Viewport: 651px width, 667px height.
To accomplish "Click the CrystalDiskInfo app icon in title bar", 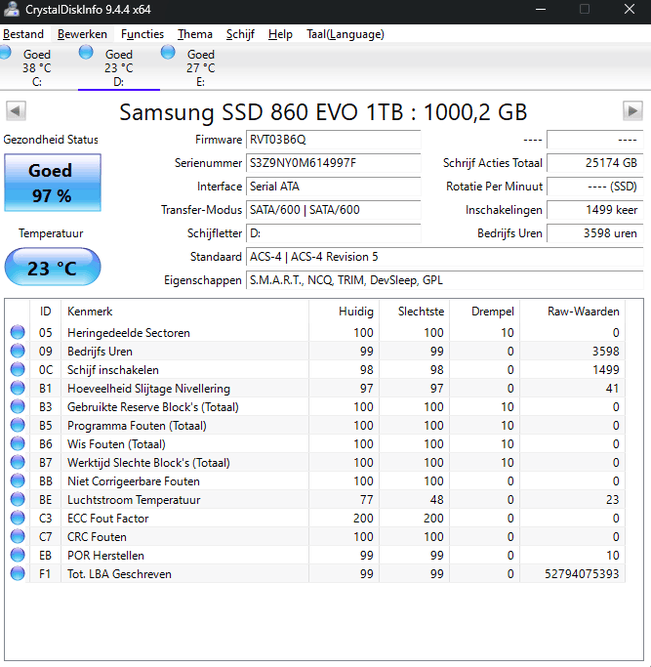I will (11, 9).
